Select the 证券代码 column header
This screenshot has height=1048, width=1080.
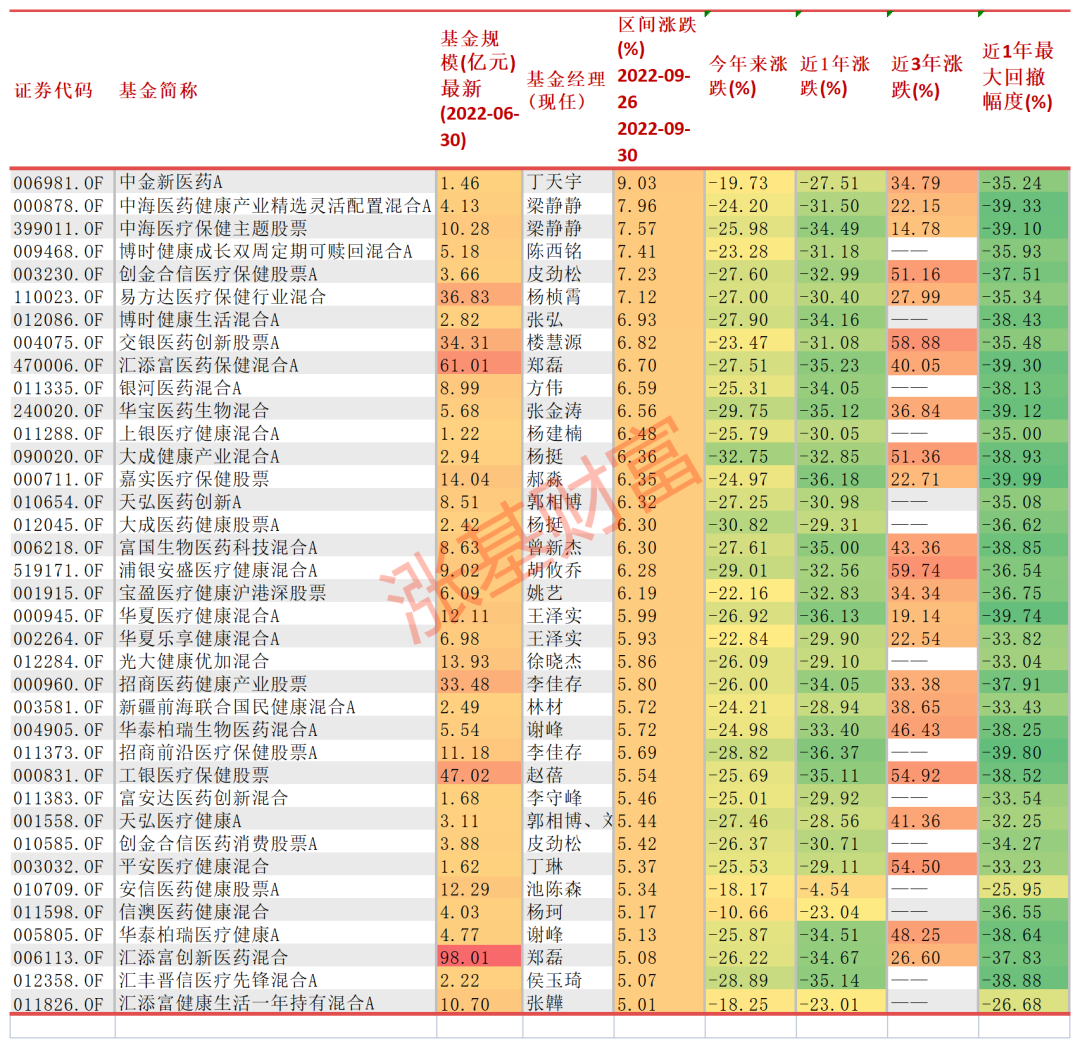[54, 90]
